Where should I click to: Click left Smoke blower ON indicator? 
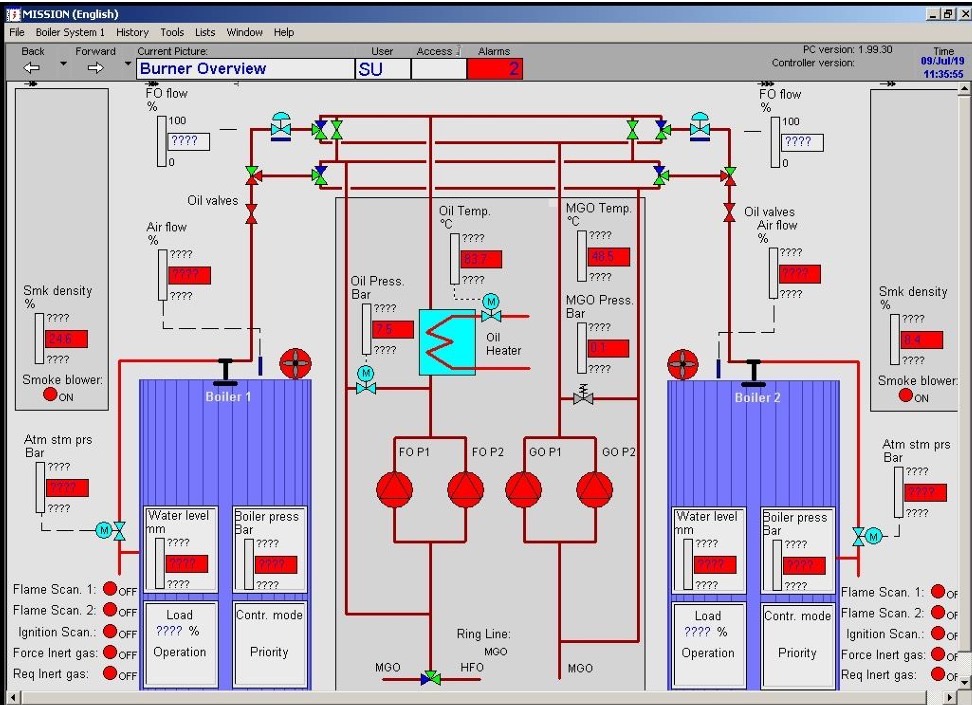50,394
